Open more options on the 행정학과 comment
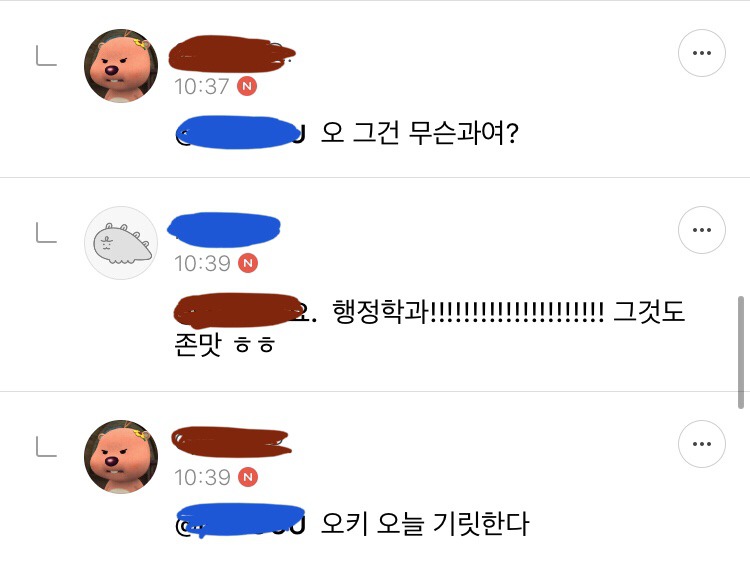Image resolution: width=750 pixels, height=565 pixels. point(702,230)
